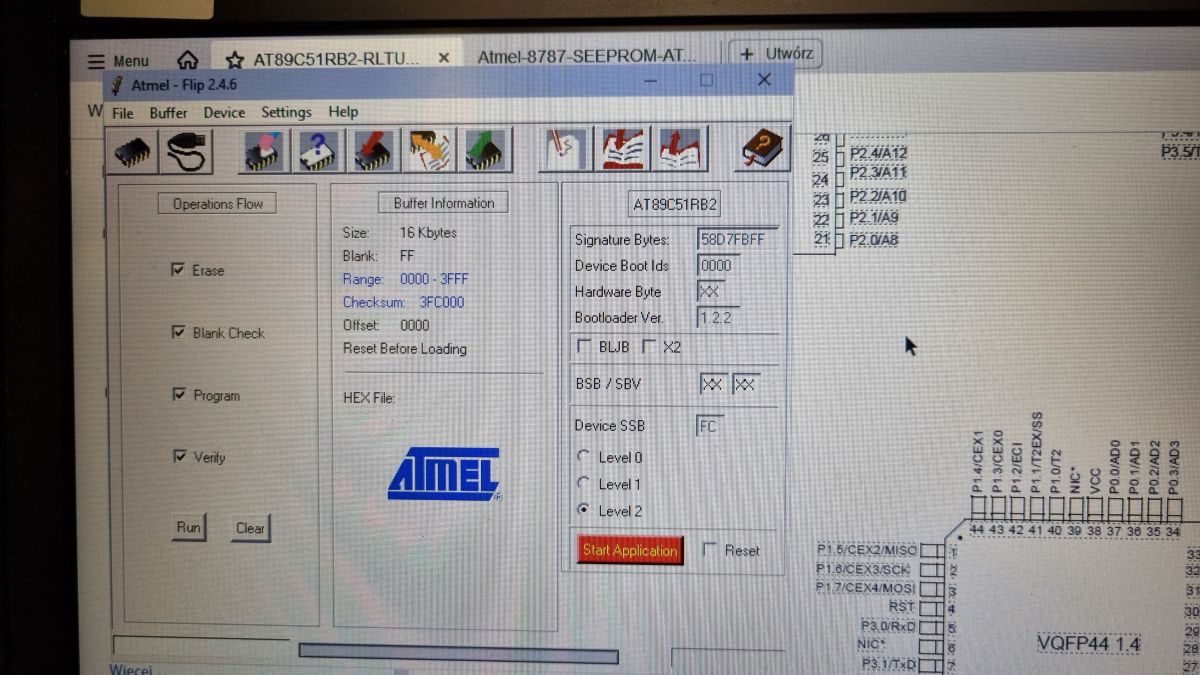
Task: Click the first BSB / SBV field
Action: click(713, 384)
